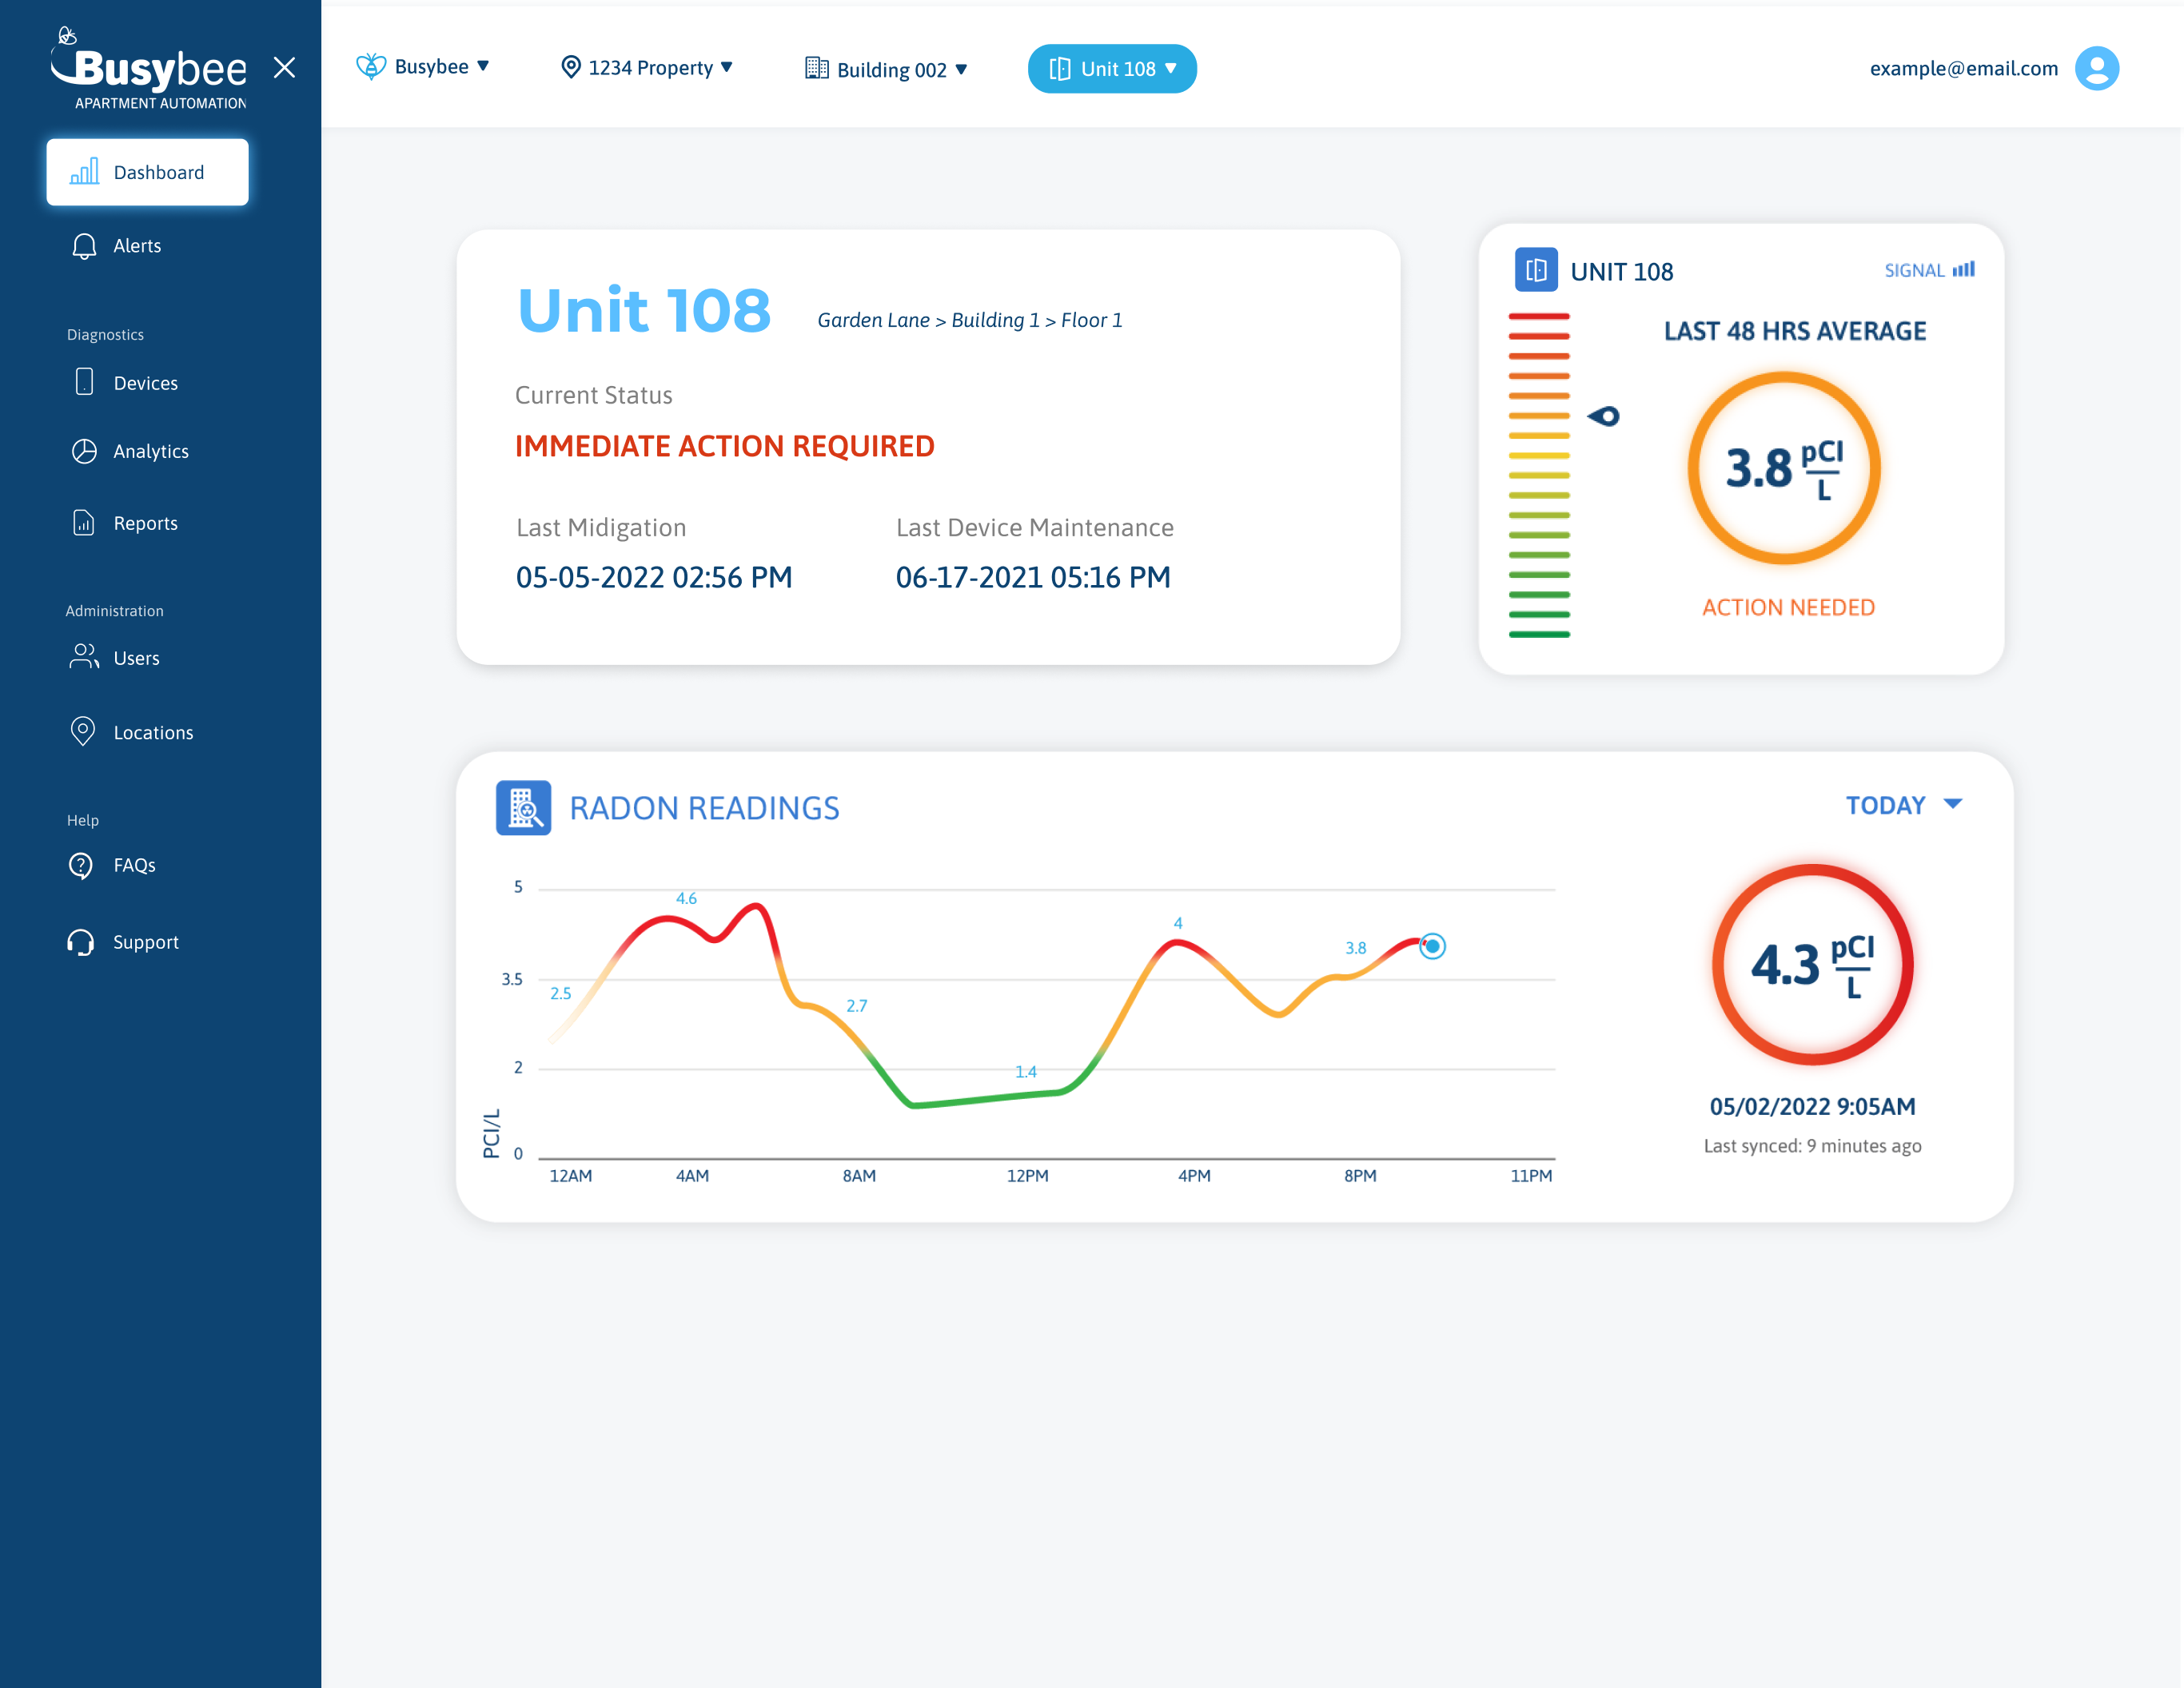Click the 4.3 pCi/L current reading gauge
2184x1688 pixels.
pos(1812,964)
